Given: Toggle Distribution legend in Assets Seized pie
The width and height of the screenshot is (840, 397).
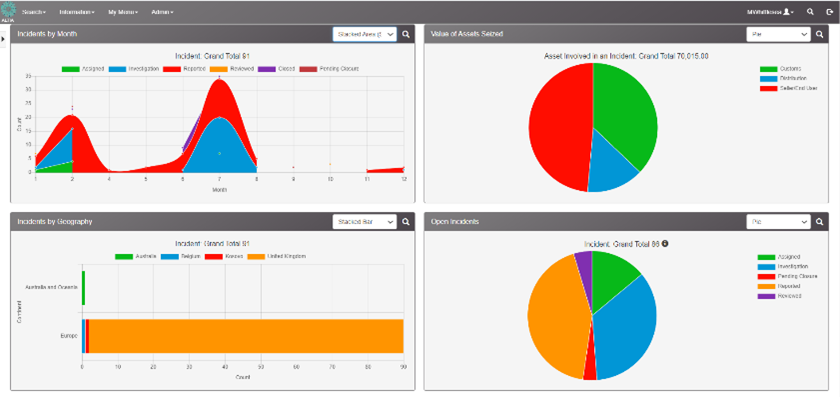Looking at the screenshot, I should tap(783, 78).
